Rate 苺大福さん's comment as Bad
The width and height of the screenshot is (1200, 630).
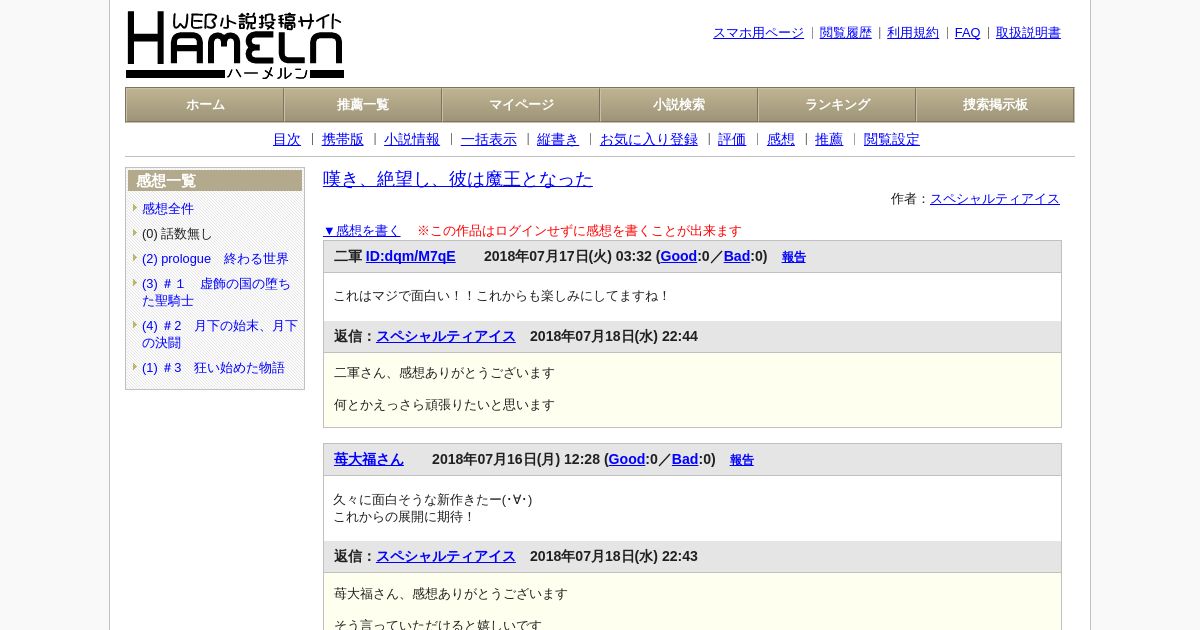685,460
